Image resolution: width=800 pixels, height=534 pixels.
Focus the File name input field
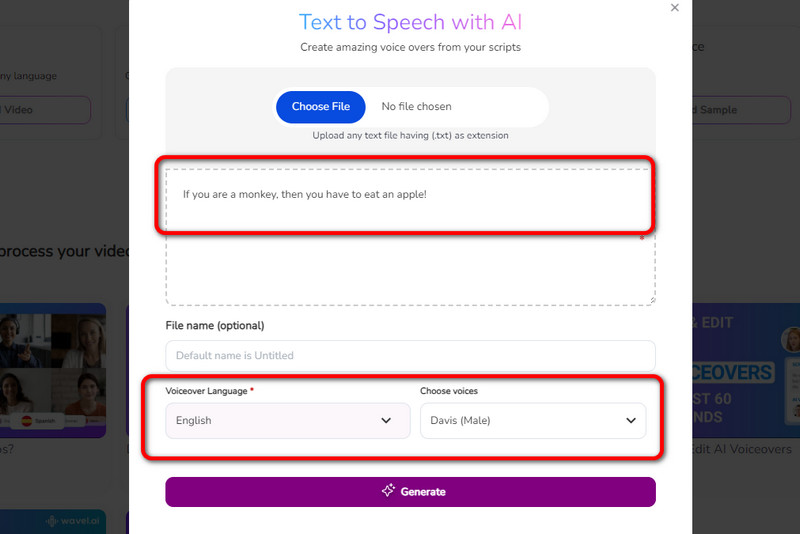[410, 355]
